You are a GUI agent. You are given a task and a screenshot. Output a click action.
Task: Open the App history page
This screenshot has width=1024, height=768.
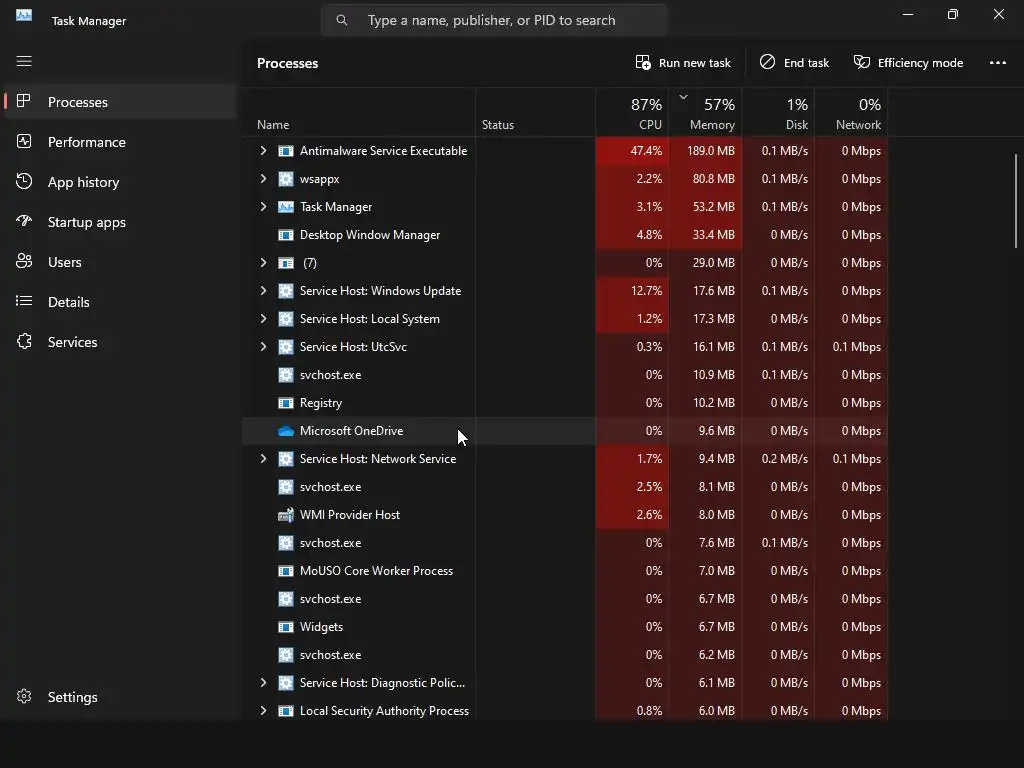(x=120, y=182)
